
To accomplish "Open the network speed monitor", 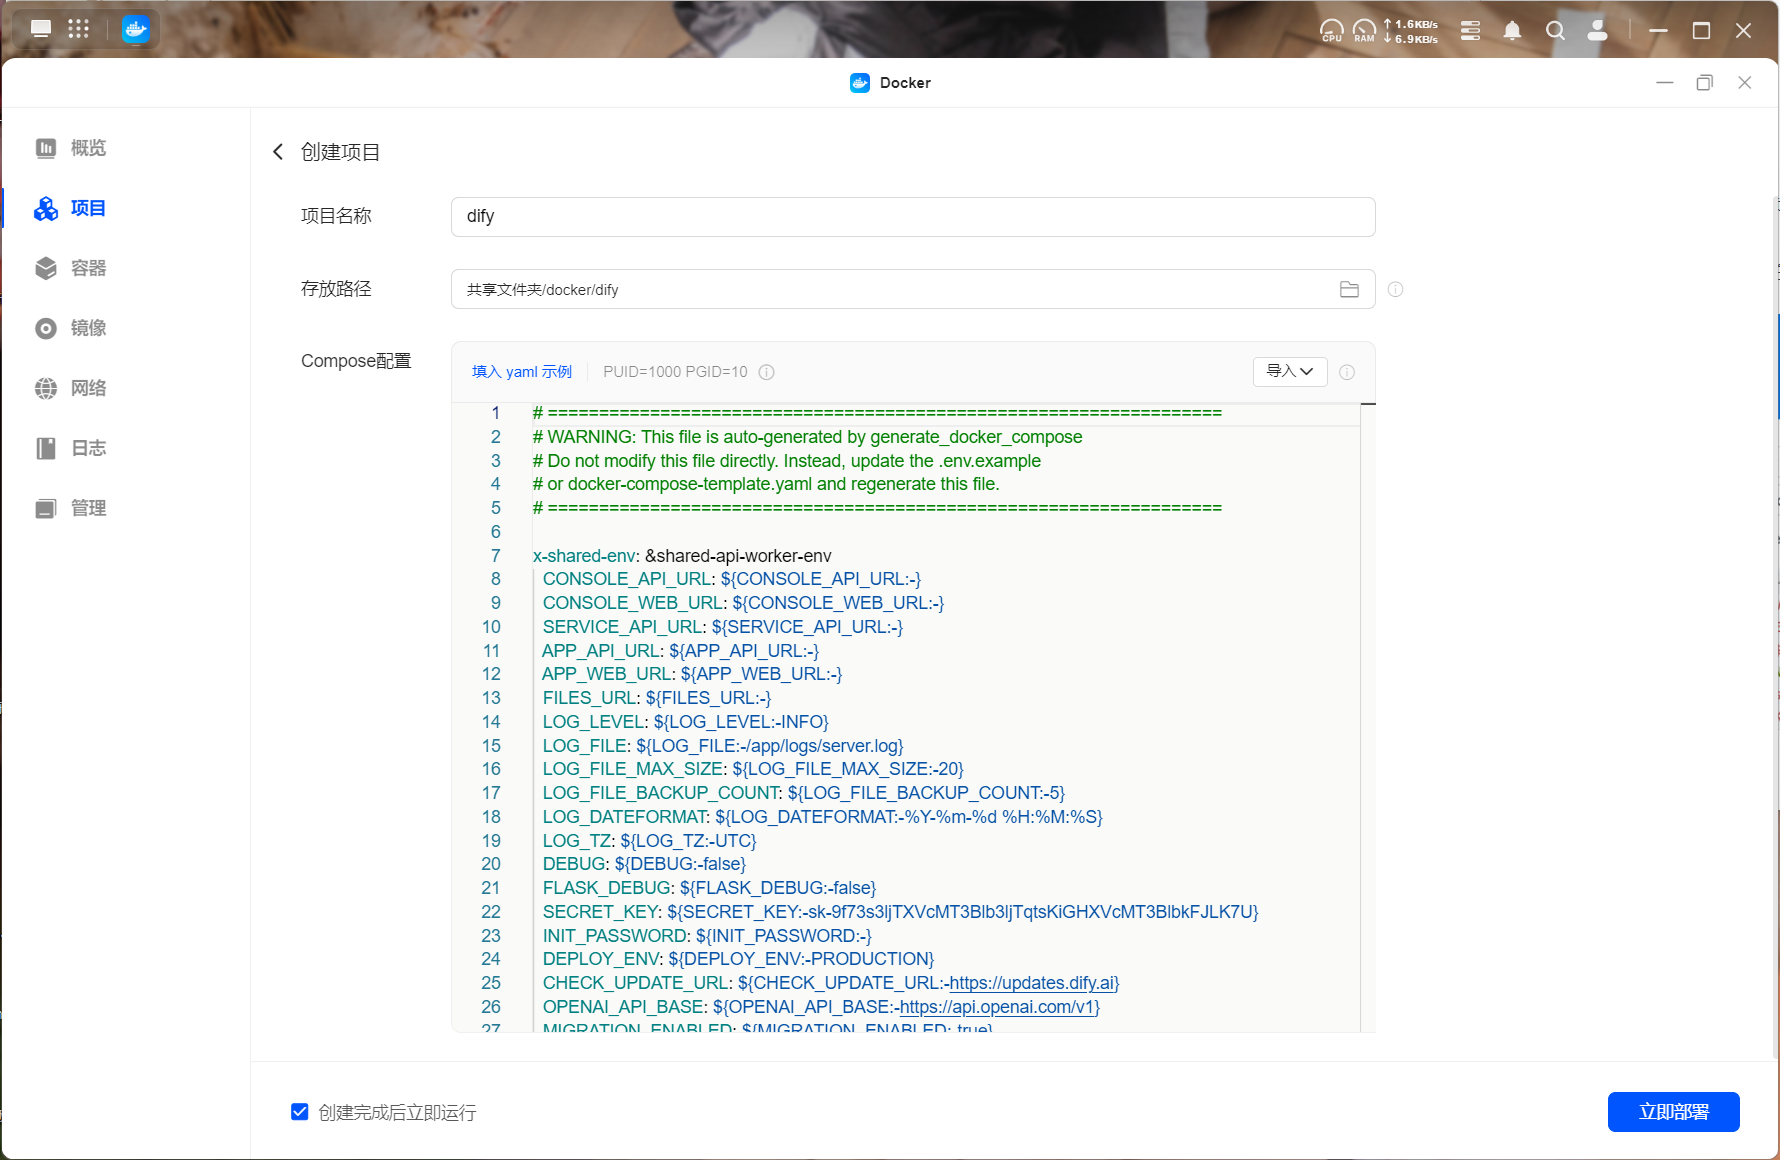I will tap(1412, 31).
